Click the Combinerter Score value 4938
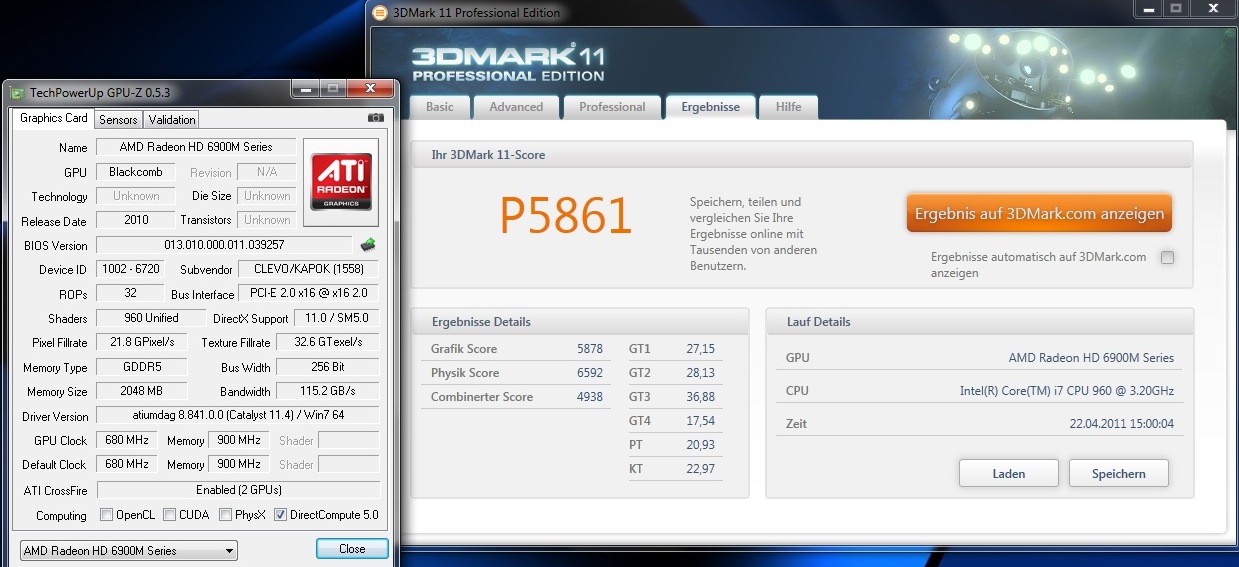Image resolution: width=1239 pixels, height=567 pixels. click(x=590, y=397)
